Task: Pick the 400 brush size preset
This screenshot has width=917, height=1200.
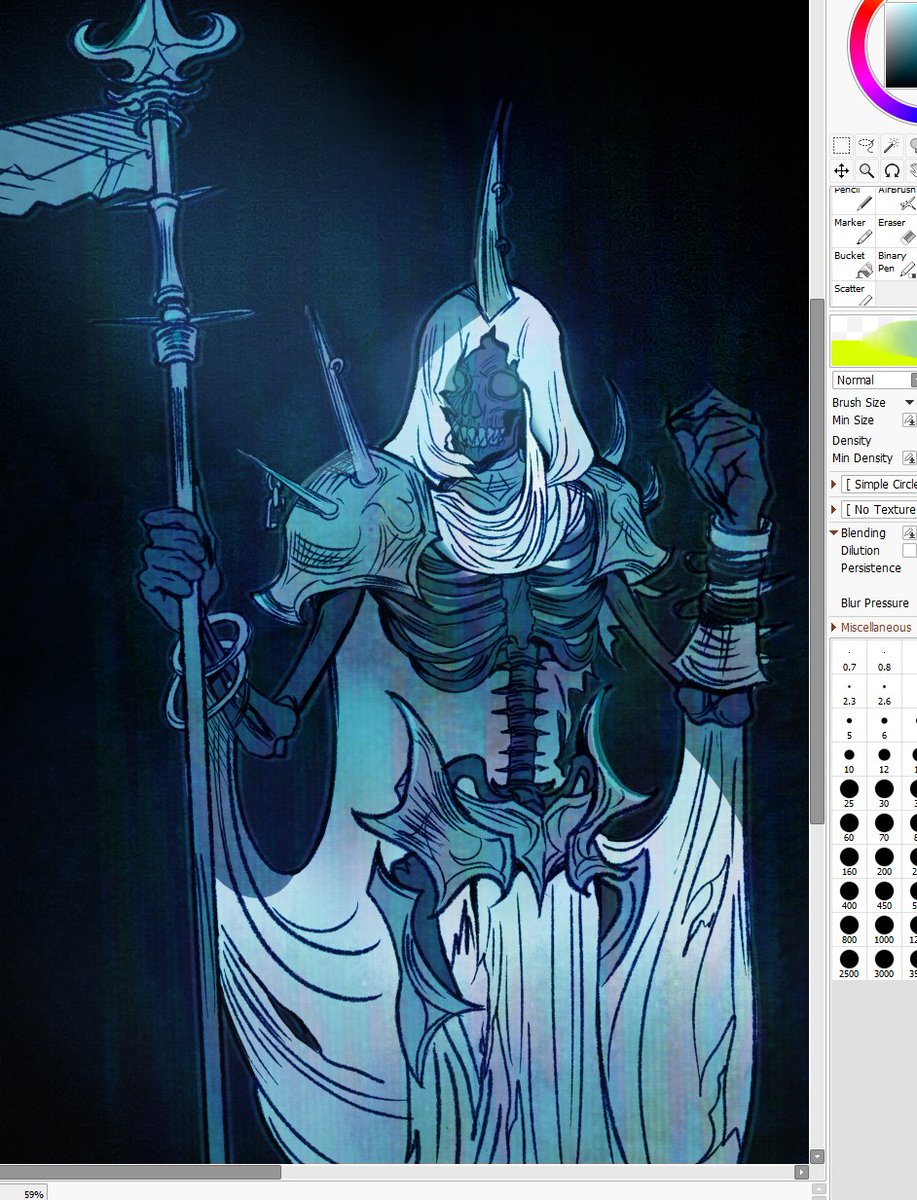Action: coord(849,896)
